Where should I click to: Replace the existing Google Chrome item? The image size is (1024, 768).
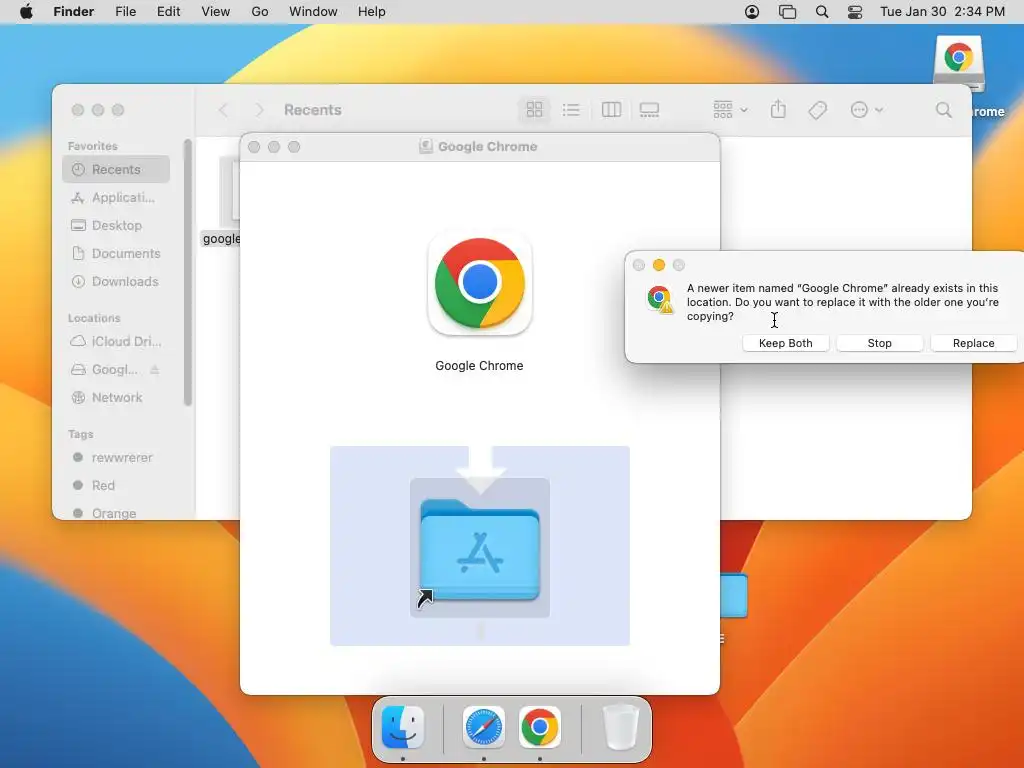coord(973,343)
